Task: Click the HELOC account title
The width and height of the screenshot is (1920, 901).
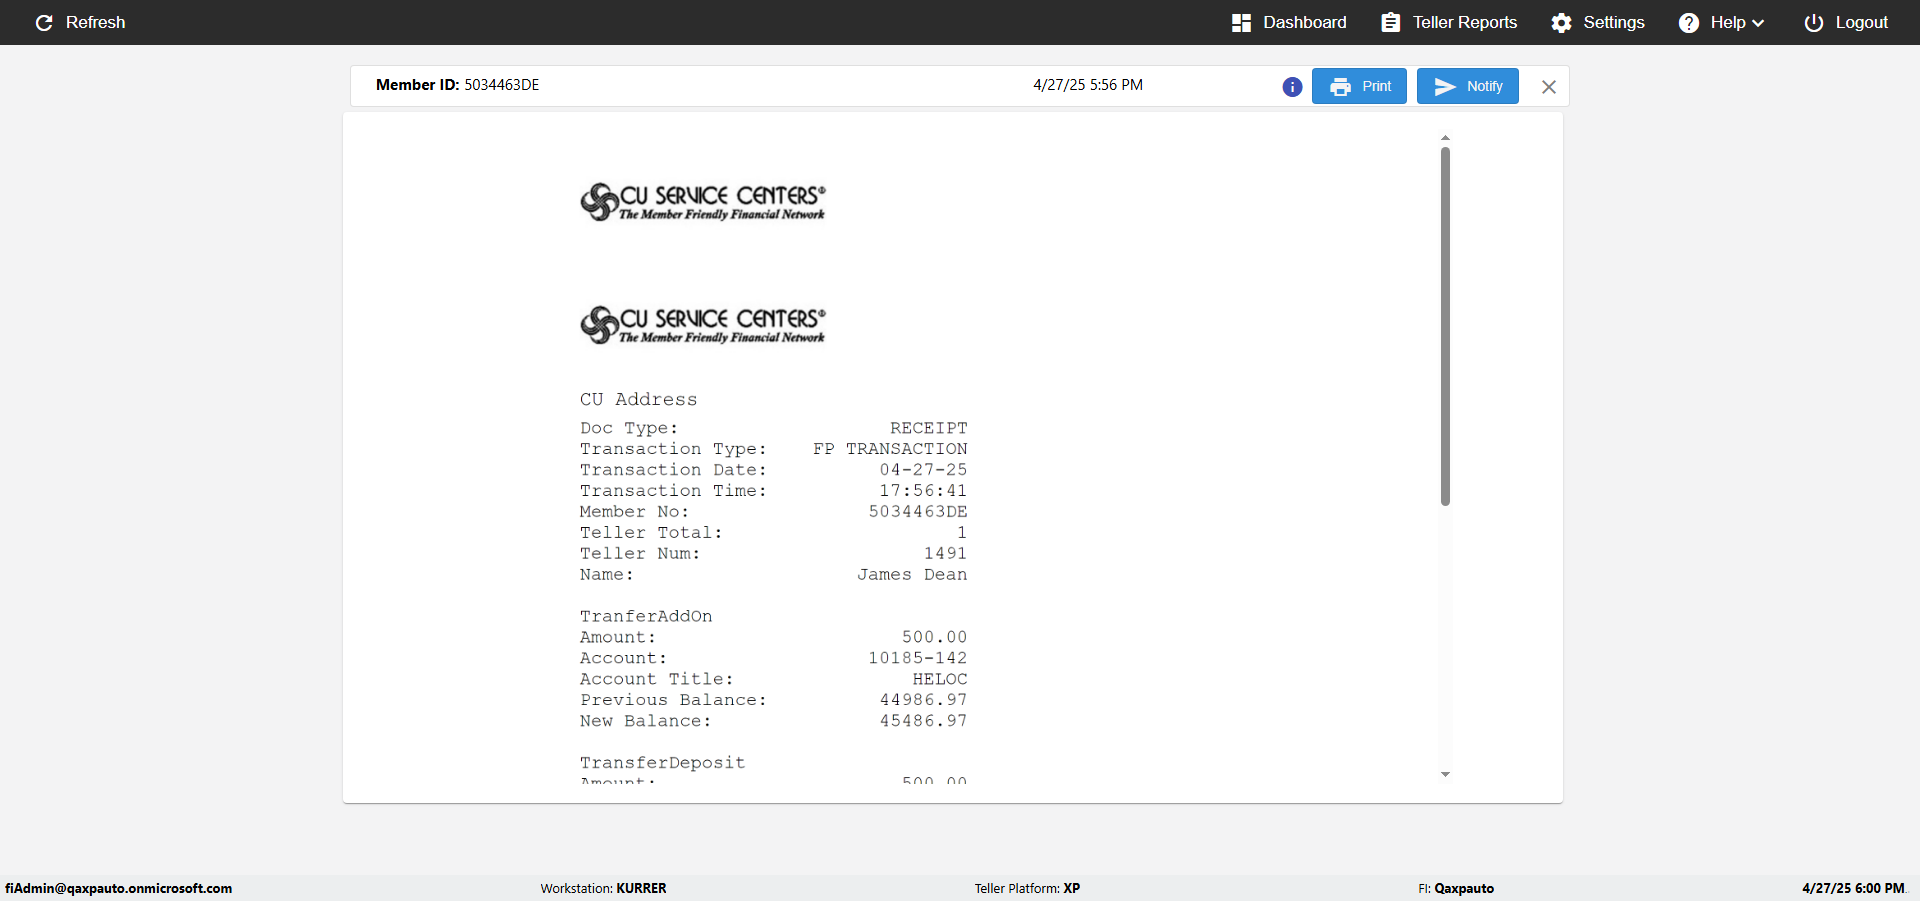Action: point(940,680)
